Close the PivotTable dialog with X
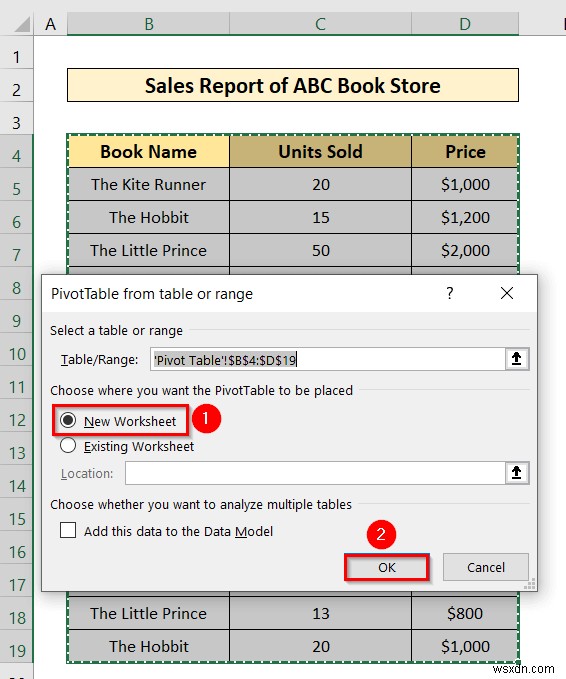This screenshot has height=679, width=566. (507, 294)
